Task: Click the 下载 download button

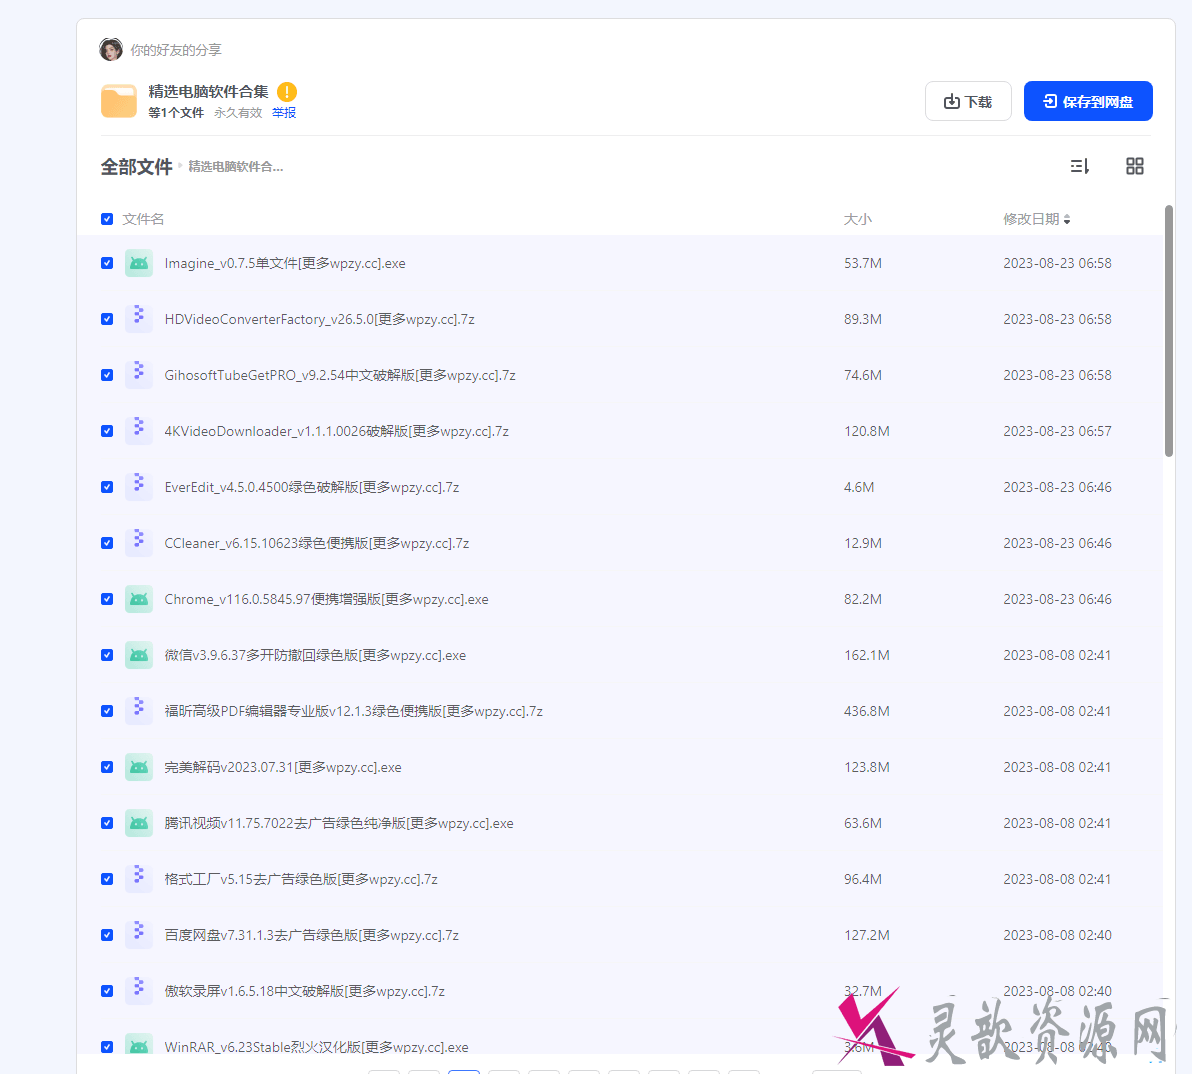Action: (x=968, y=101)
